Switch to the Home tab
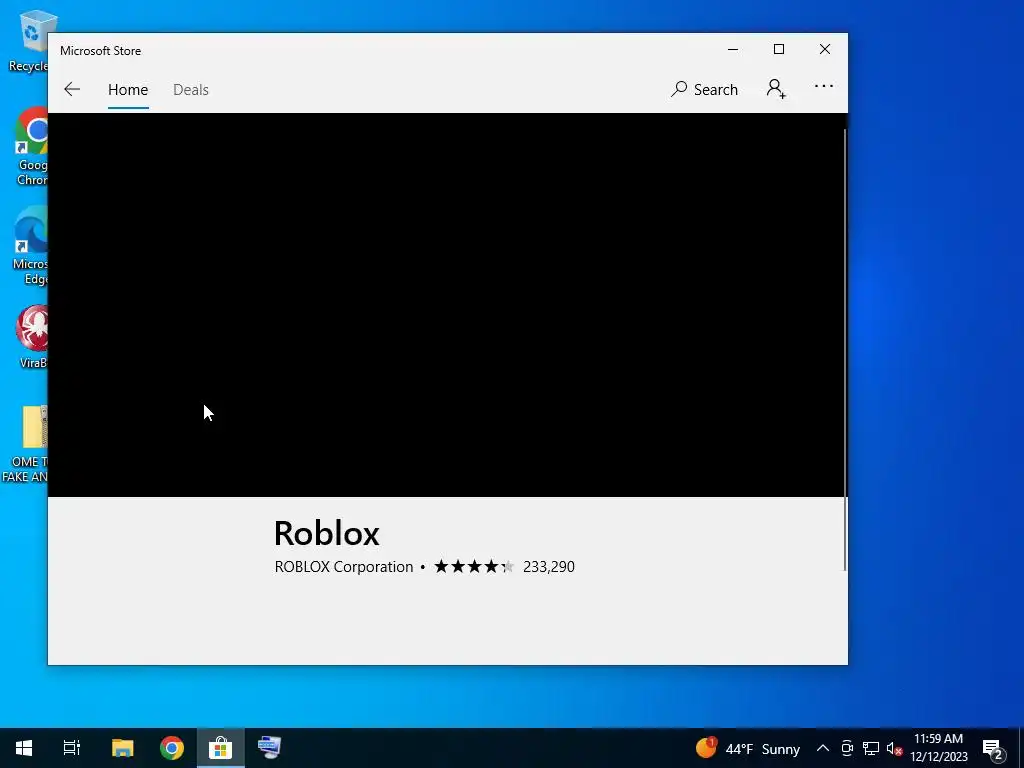Image resolution: width=1024 pixels, height=768 pixels. click(x=128, y=89)
